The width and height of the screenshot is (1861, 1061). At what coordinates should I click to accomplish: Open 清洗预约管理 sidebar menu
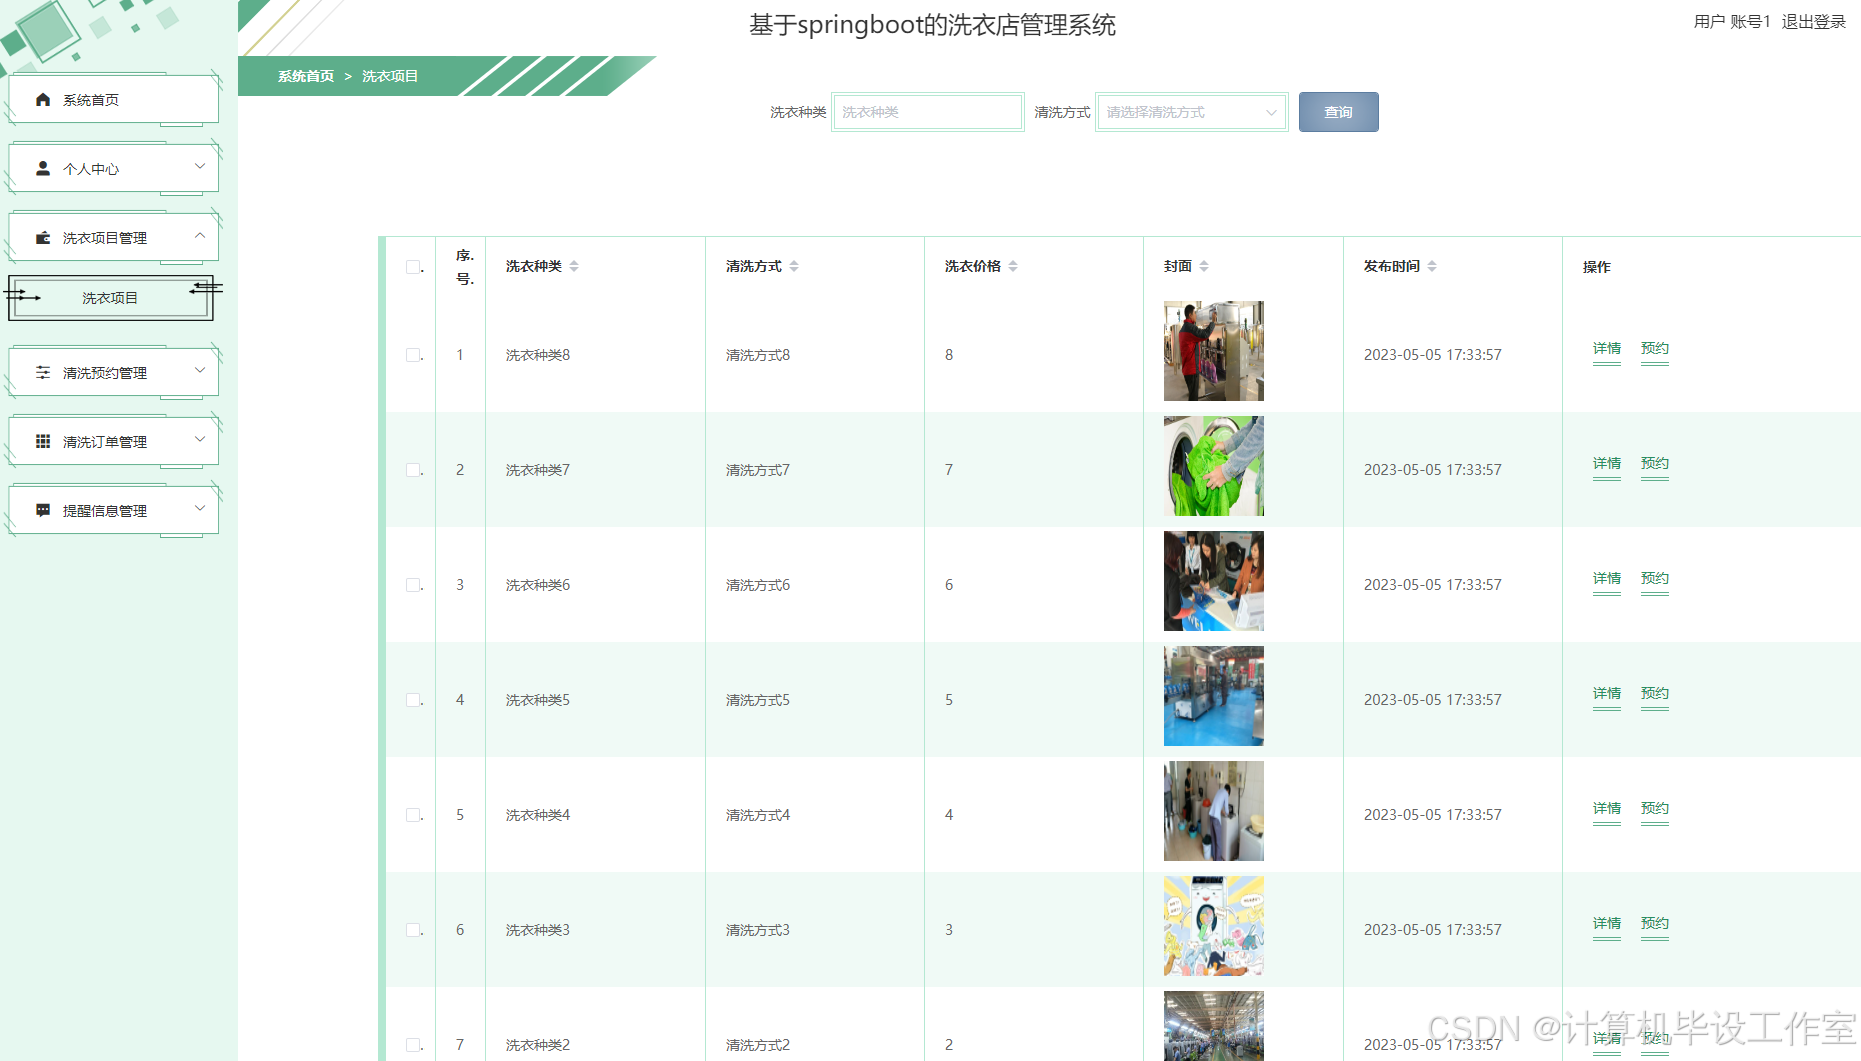pyautogui.click(x=113, y=373)
